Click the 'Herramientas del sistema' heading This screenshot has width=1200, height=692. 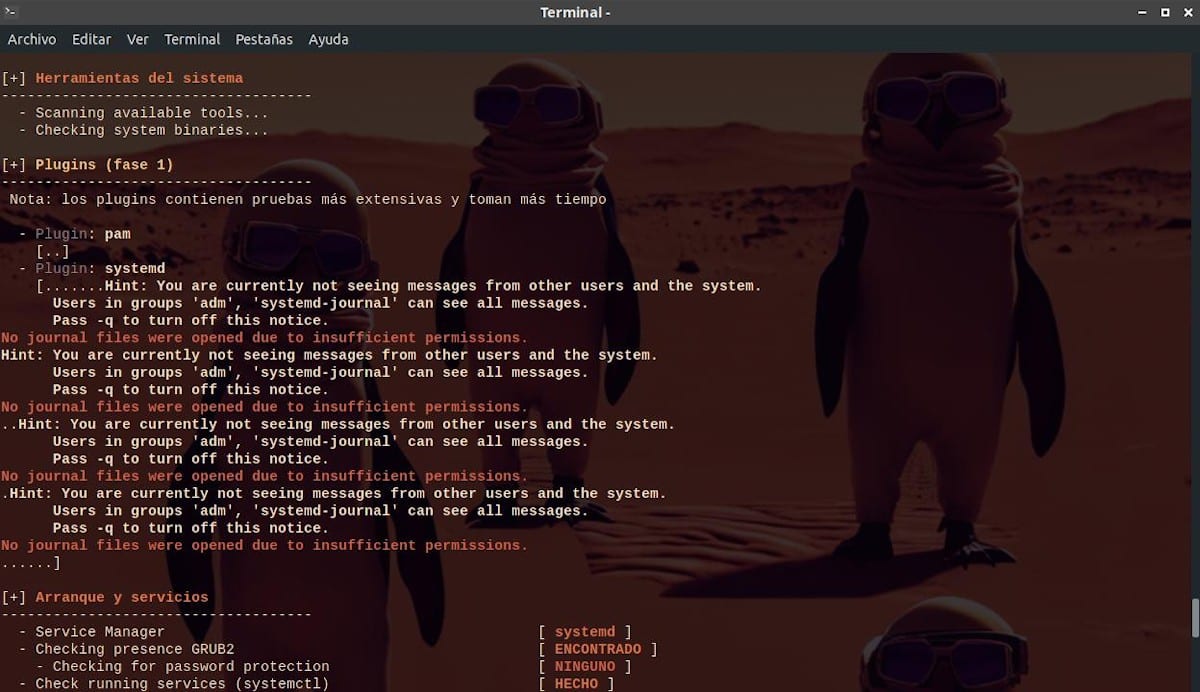coord(139,78)
